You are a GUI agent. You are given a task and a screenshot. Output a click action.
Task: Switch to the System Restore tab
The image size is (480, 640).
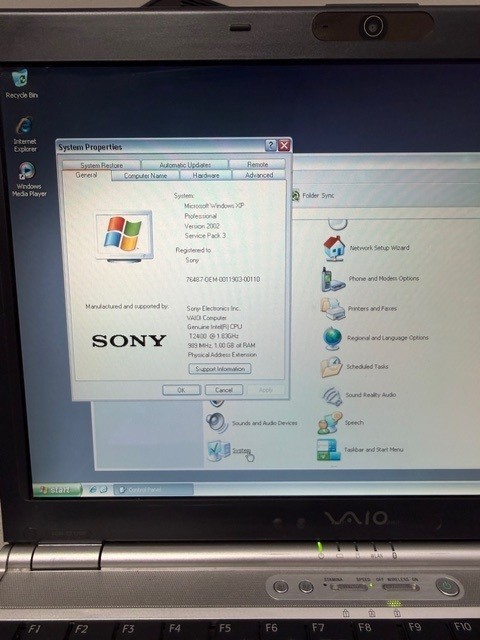(101, 165)
